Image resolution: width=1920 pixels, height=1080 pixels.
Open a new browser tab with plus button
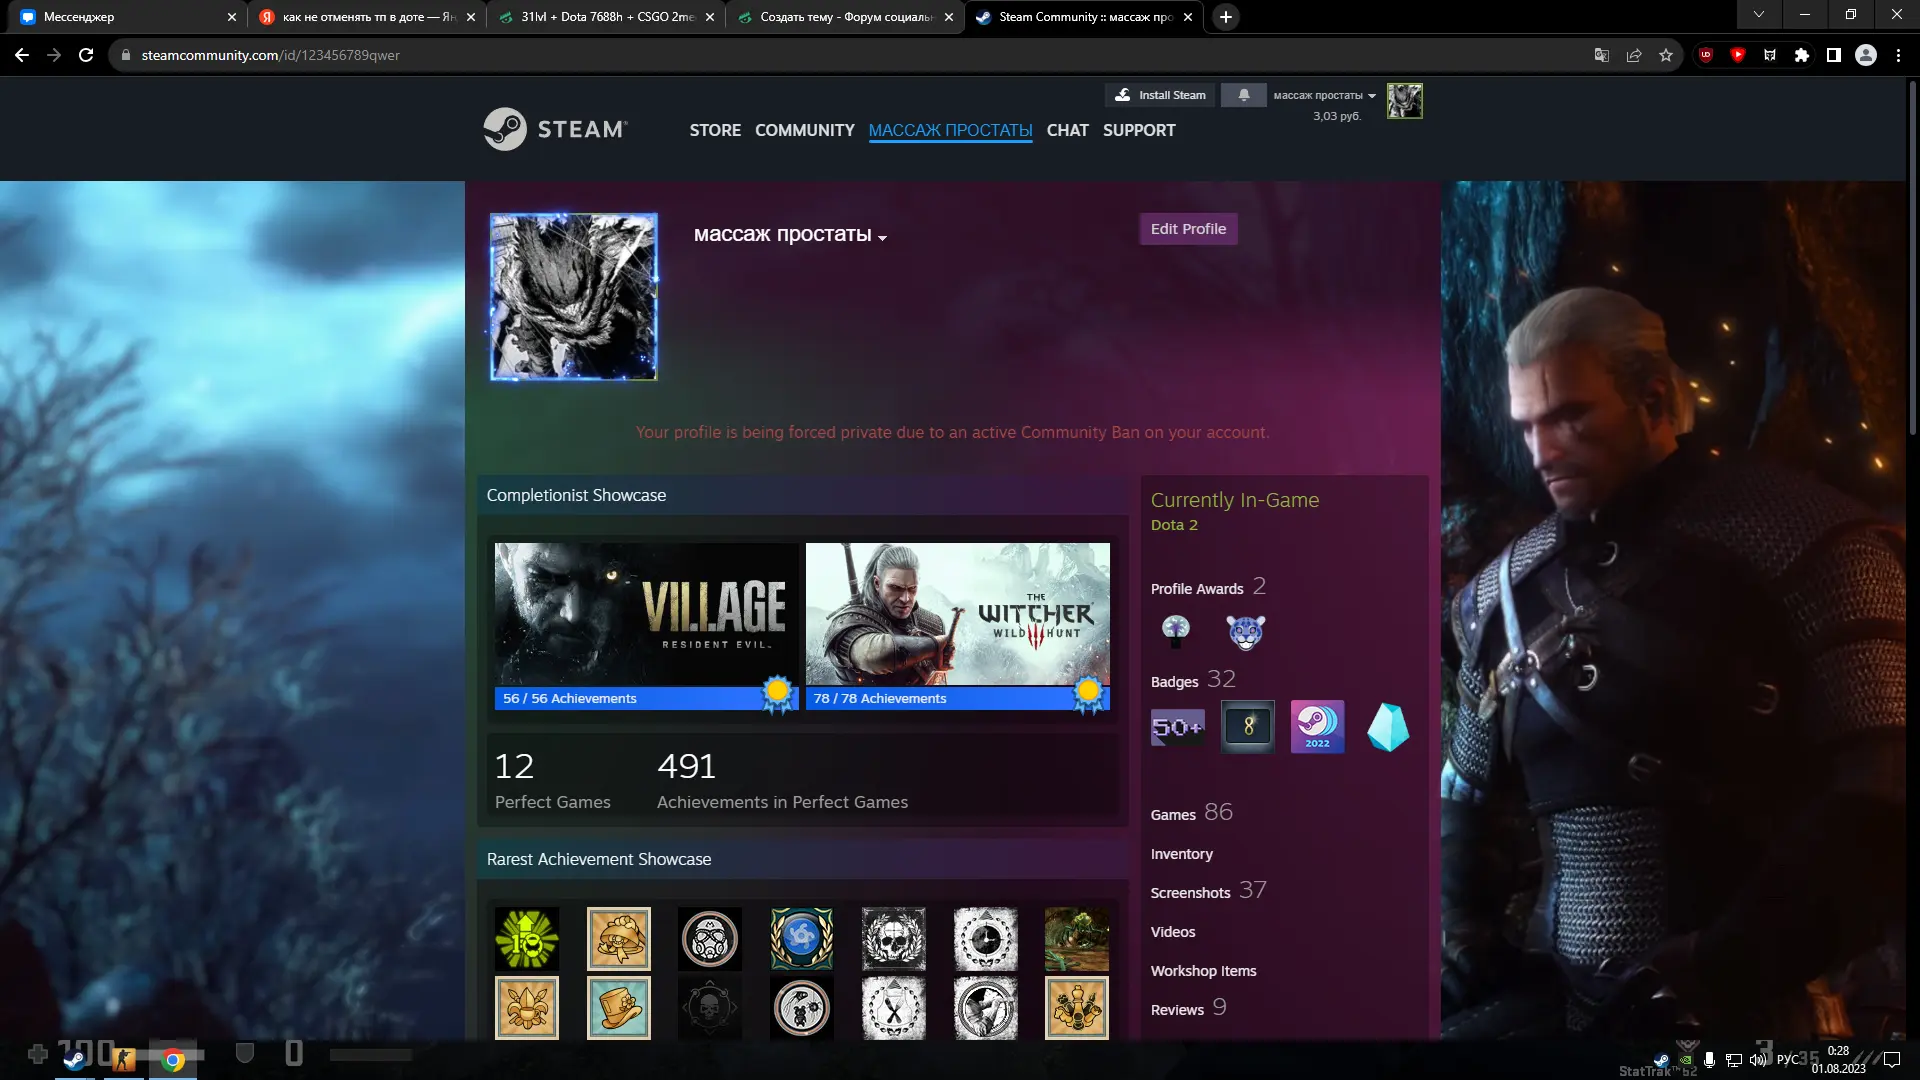click(x=1226, y=17)
